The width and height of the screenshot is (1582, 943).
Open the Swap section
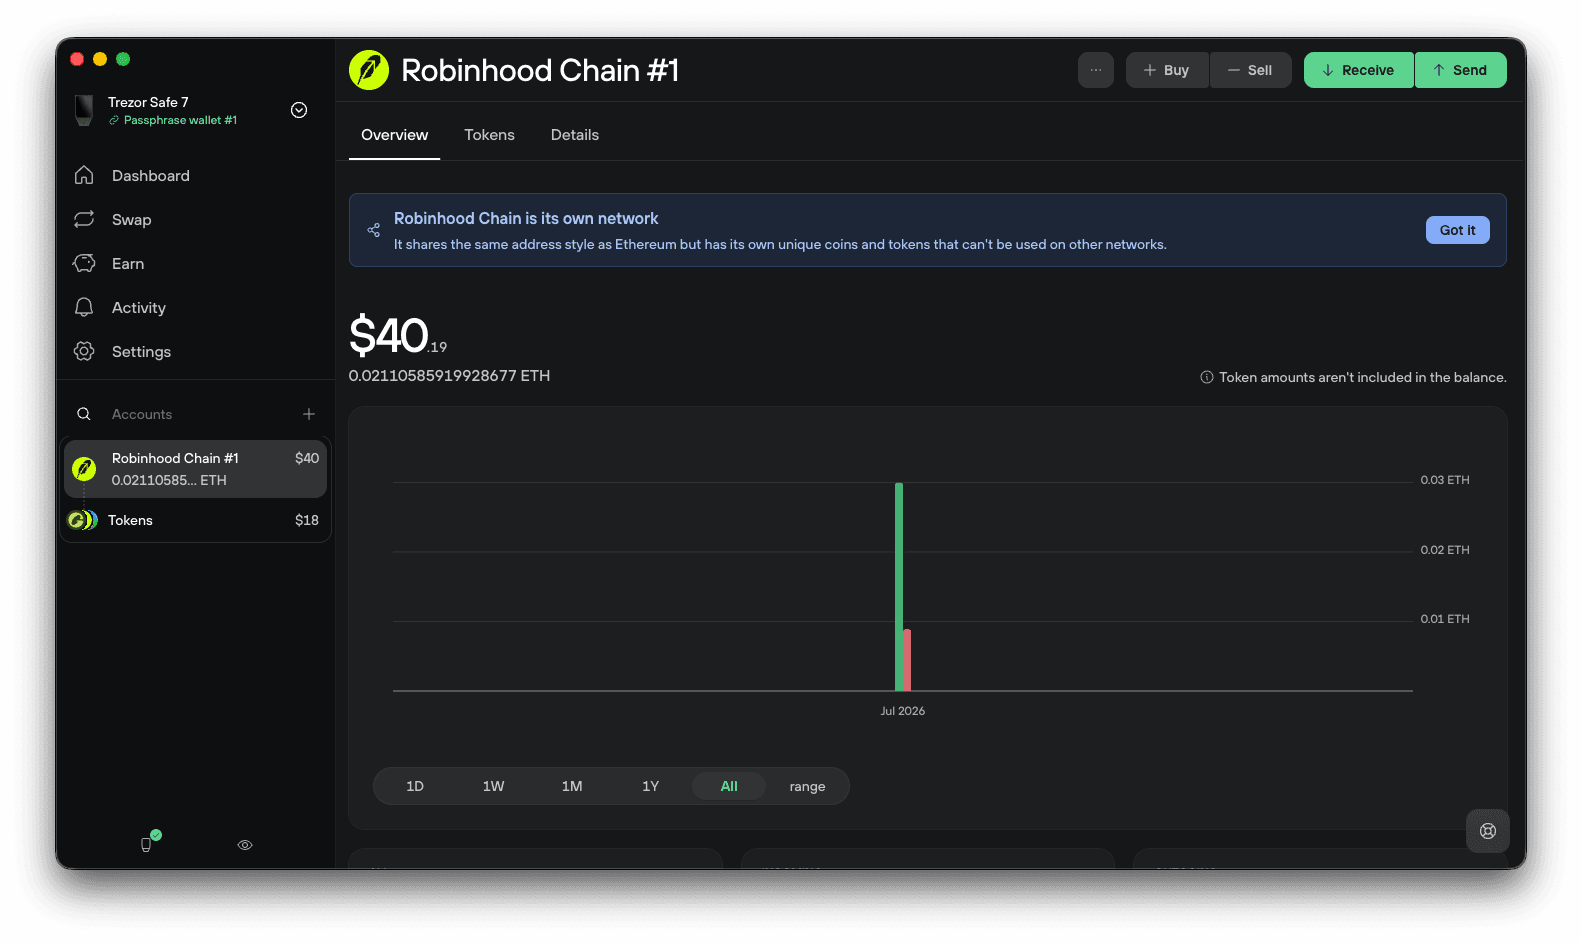point(131,220)
